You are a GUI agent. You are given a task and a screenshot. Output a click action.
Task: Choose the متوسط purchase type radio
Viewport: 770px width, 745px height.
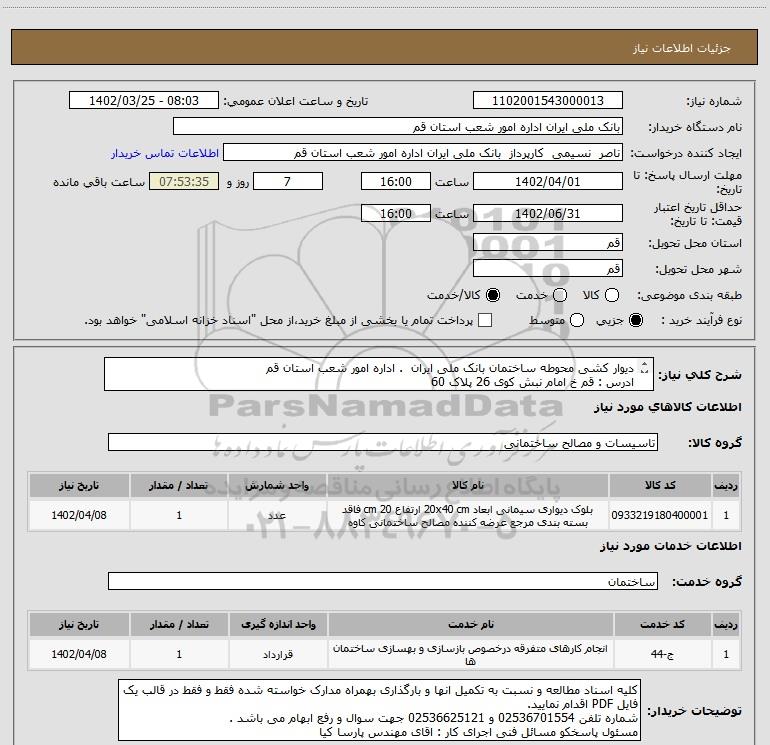[577, 320]
